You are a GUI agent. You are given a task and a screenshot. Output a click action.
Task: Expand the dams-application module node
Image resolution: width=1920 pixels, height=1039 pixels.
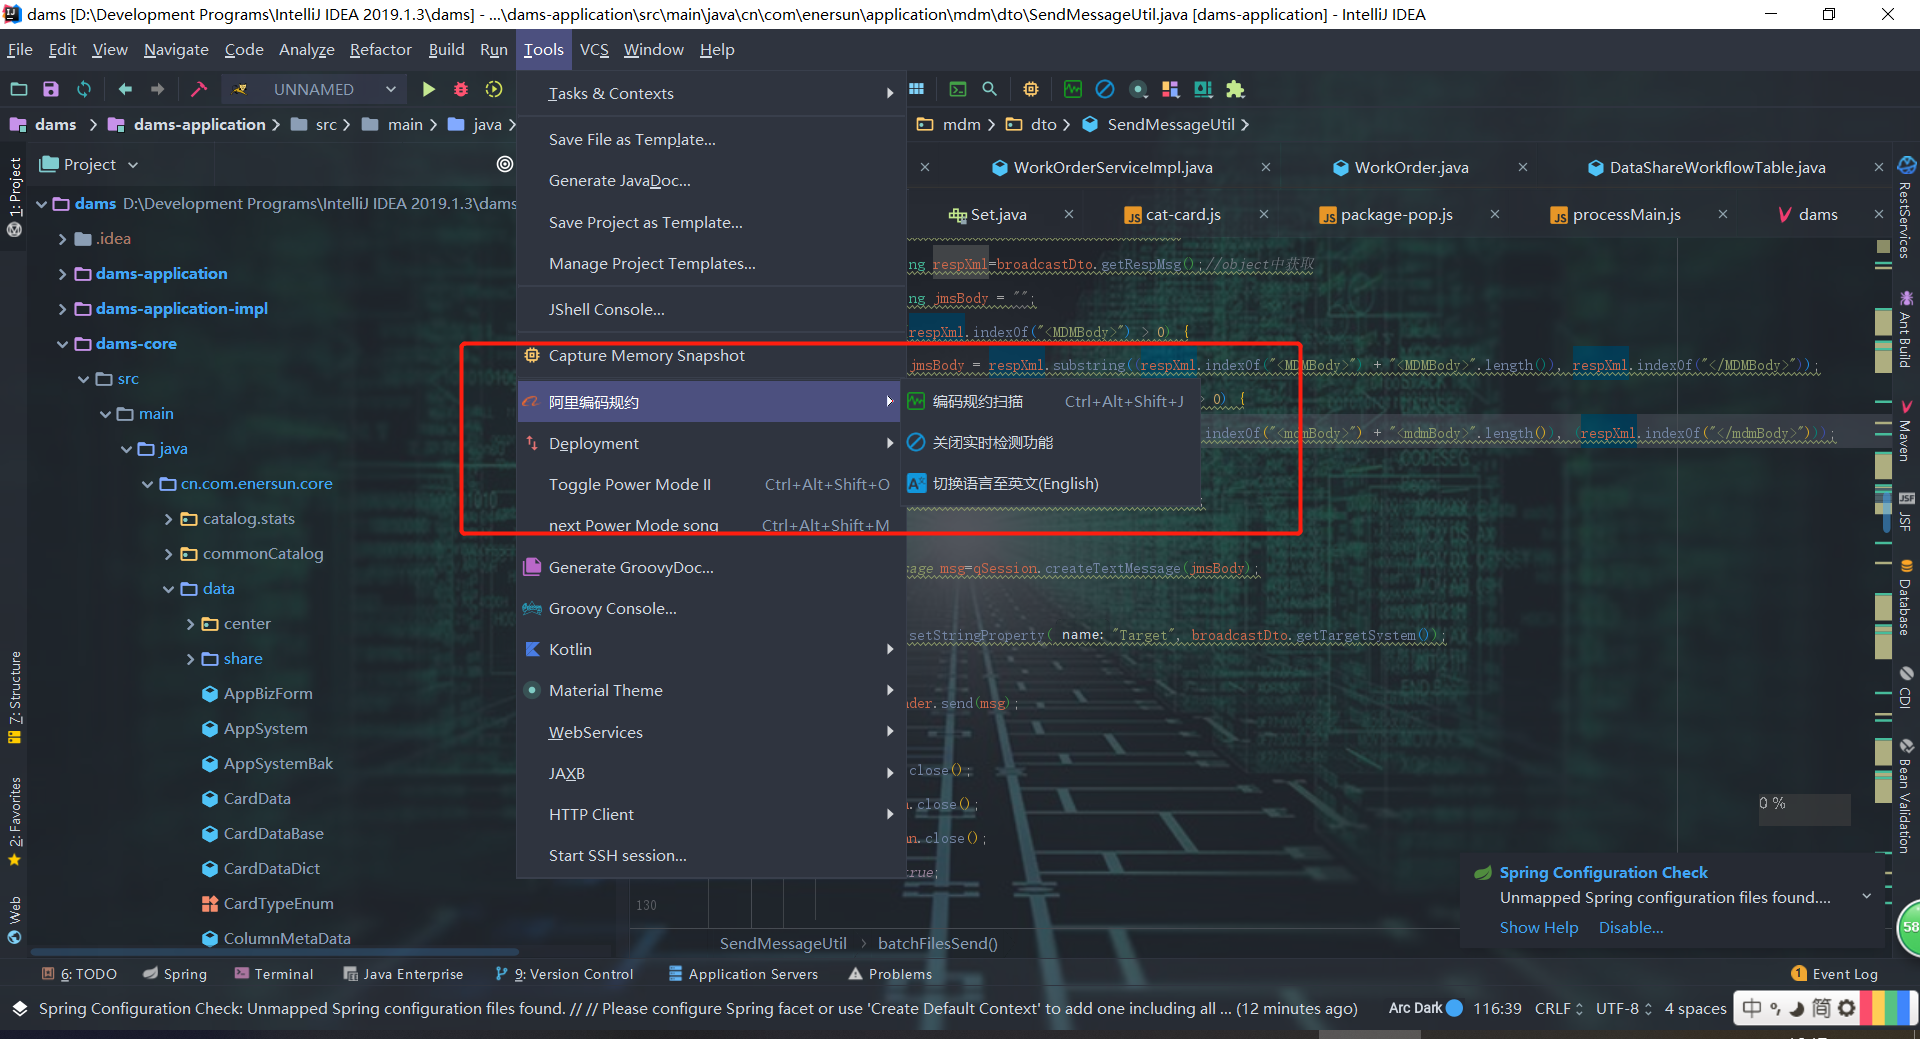62,274
